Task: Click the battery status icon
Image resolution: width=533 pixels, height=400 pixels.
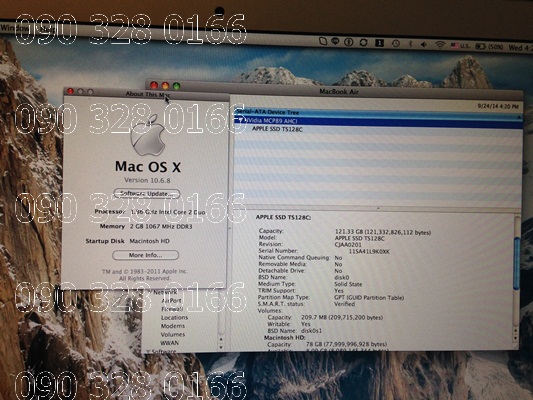Action: 480,46
